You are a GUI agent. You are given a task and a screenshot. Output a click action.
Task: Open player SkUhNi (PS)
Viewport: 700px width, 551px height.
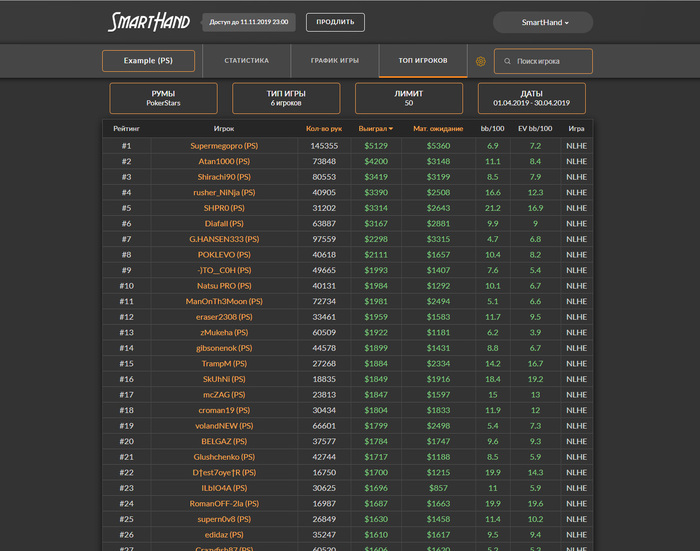224,380
